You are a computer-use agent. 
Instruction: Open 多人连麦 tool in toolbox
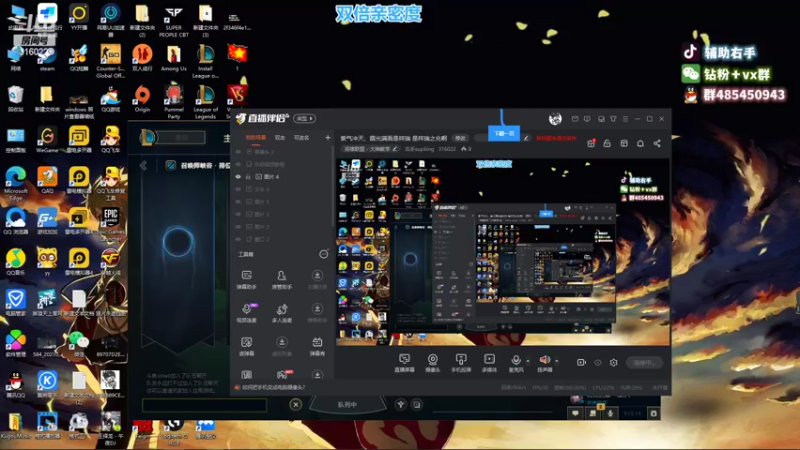[282, 313]
